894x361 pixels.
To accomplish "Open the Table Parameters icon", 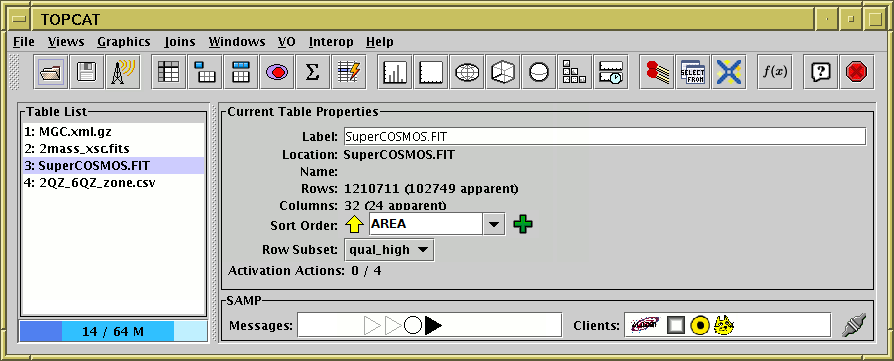I will [205, 72].
